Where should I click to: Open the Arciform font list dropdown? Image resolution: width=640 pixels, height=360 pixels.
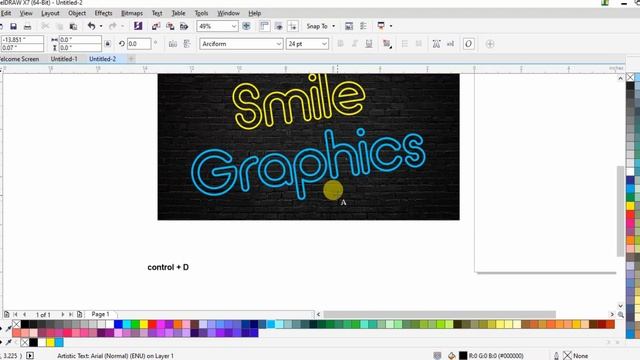279,44
